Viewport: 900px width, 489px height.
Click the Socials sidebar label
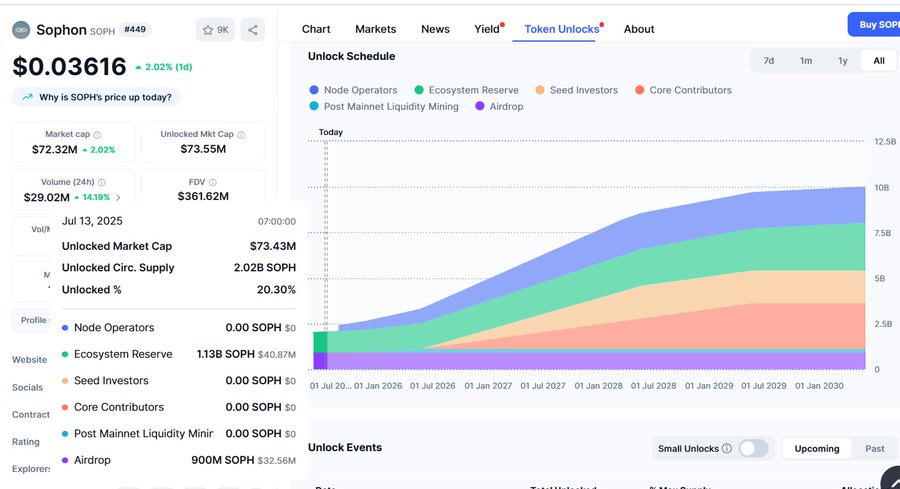click(x=28, y=387)
